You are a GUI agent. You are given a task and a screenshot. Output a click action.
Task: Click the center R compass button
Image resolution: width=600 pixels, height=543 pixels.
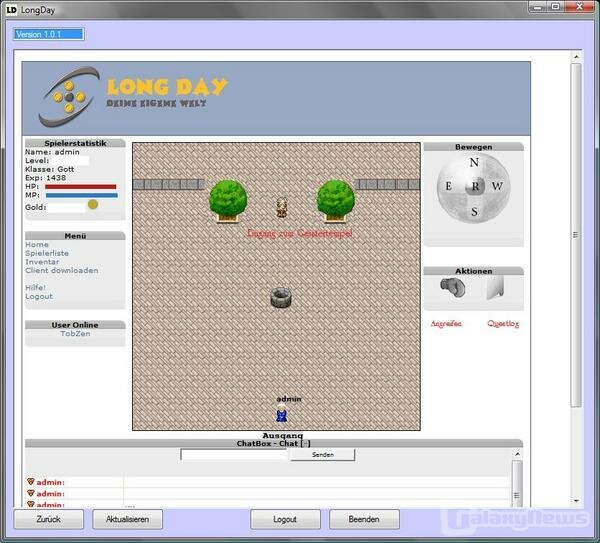tap(475, 186)
